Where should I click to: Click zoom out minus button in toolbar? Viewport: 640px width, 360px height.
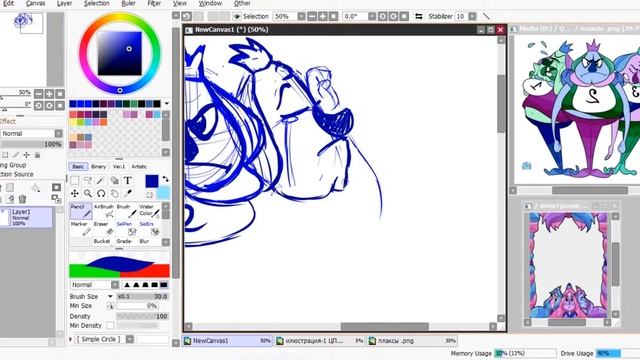312,16
